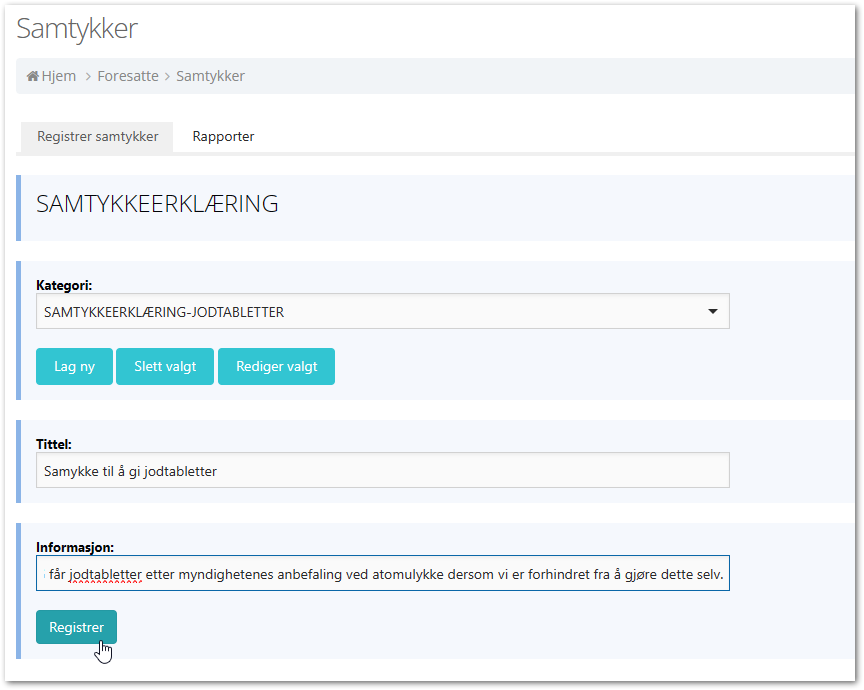Click Samtykker breadcrumb item

pos(210,76)
